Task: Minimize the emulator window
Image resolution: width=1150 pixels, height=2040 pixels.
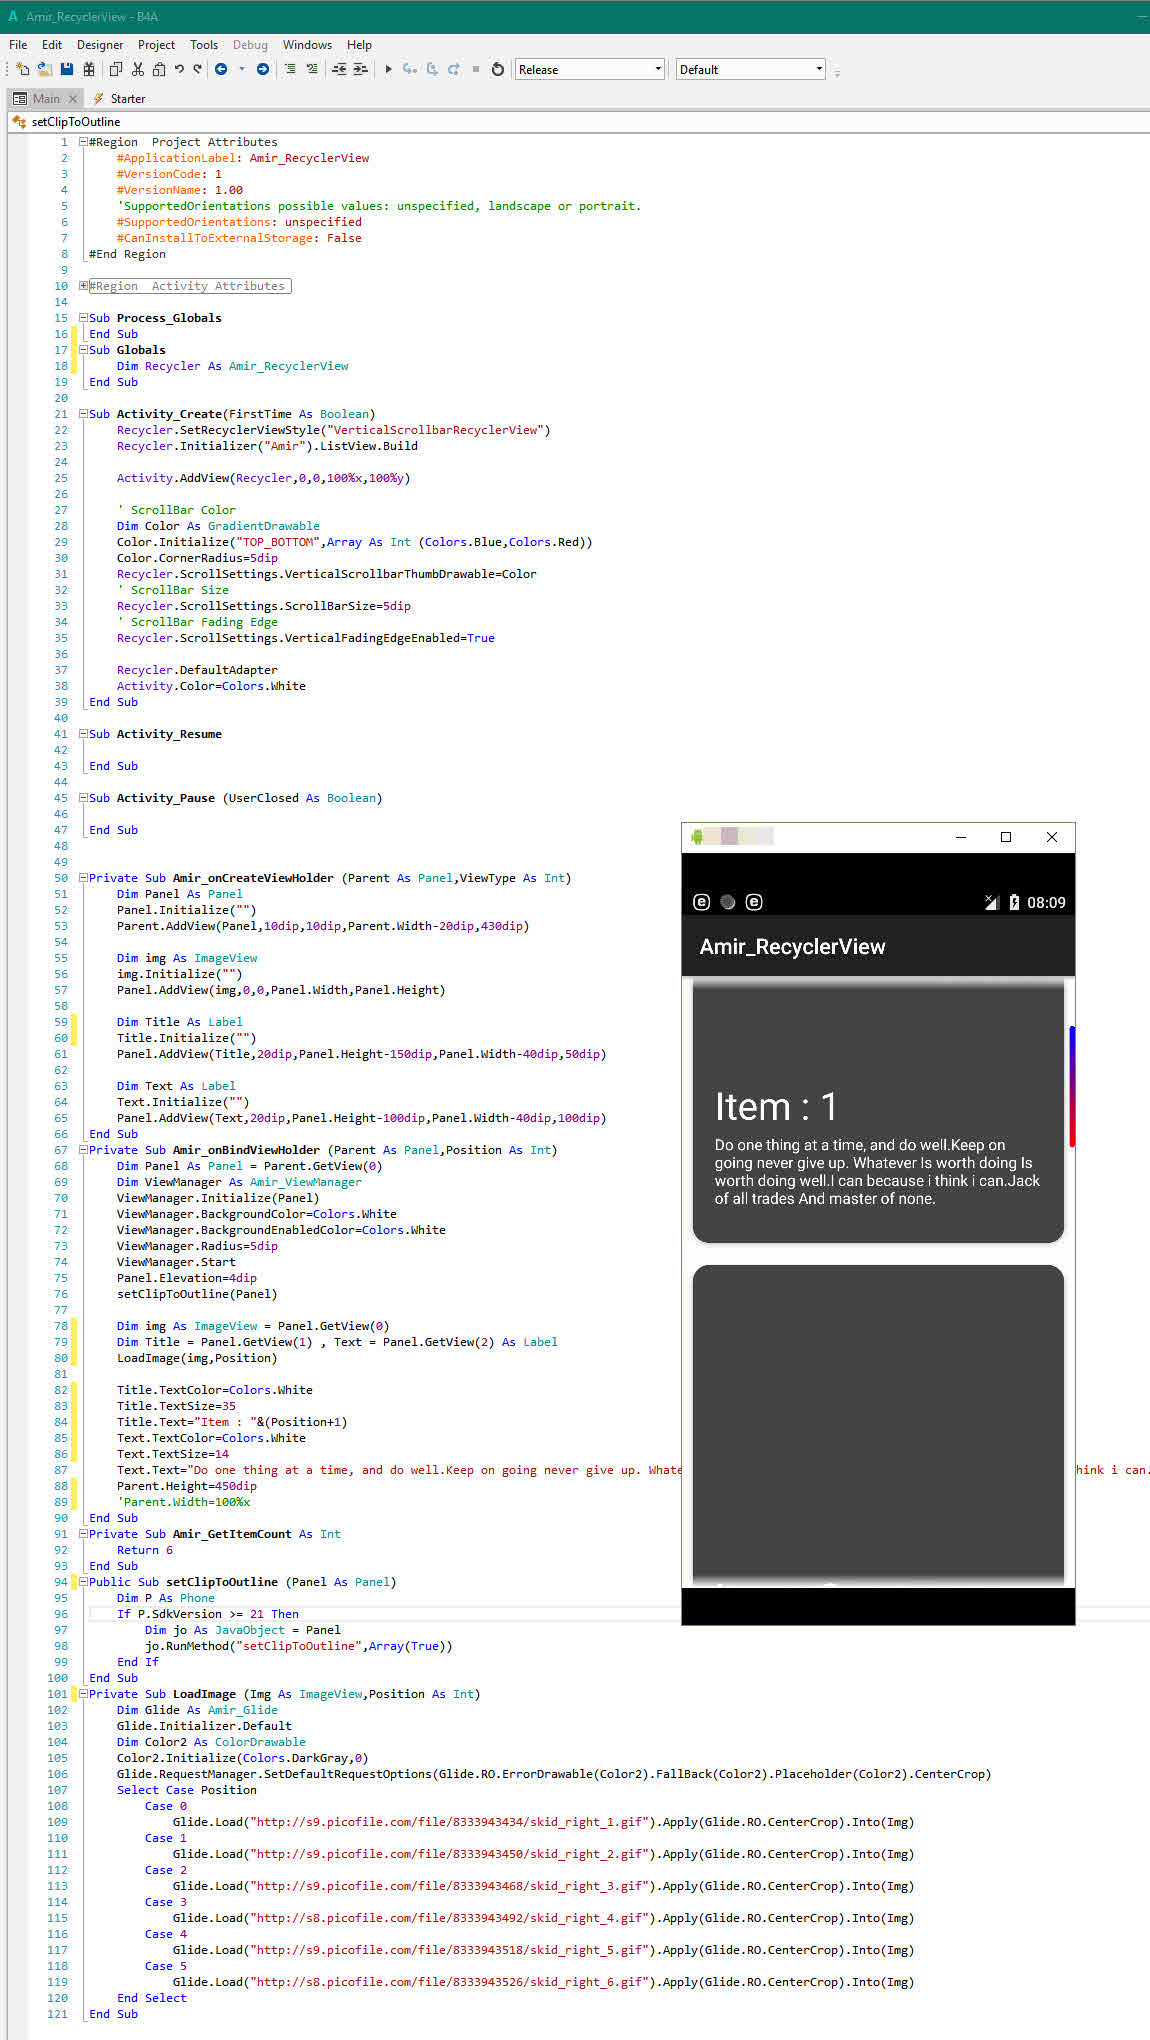Action: [961, 837]
